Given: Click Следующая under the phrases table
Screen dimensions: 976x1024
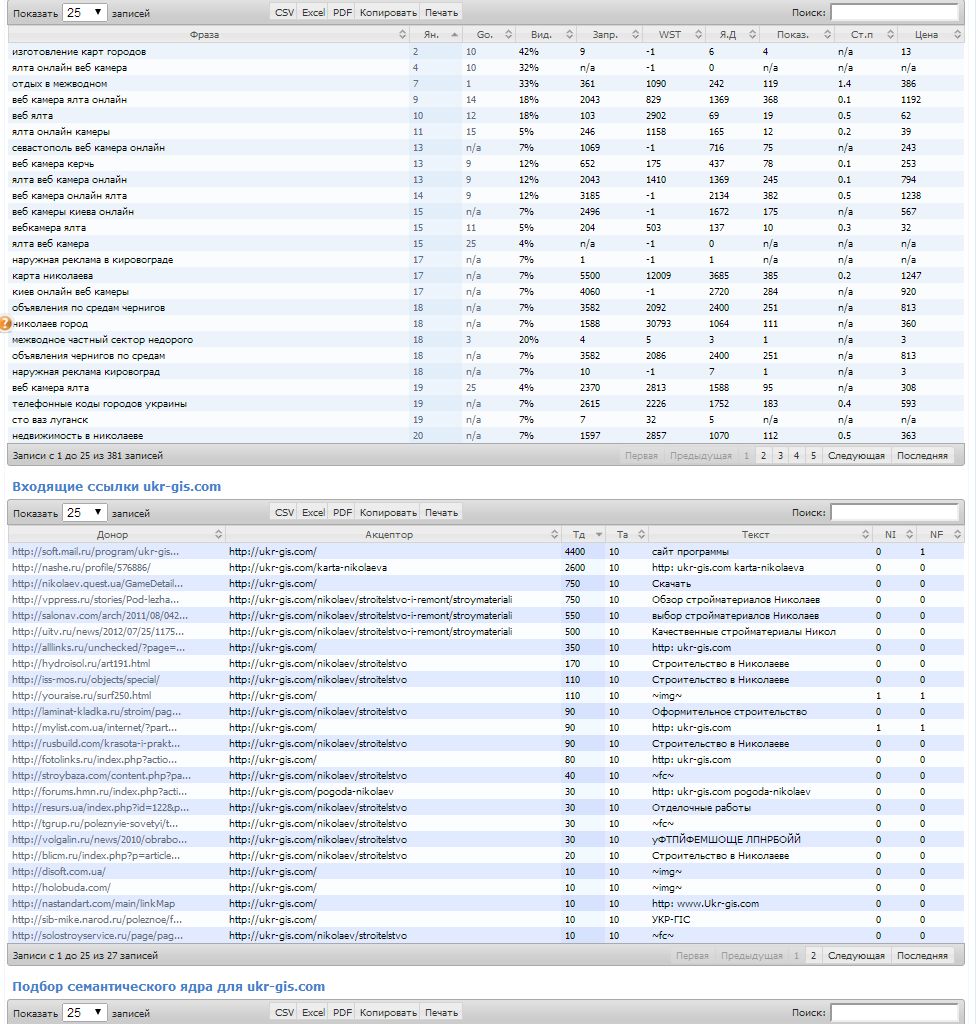Looking at the screenshot, I should [x=856, y=455].
